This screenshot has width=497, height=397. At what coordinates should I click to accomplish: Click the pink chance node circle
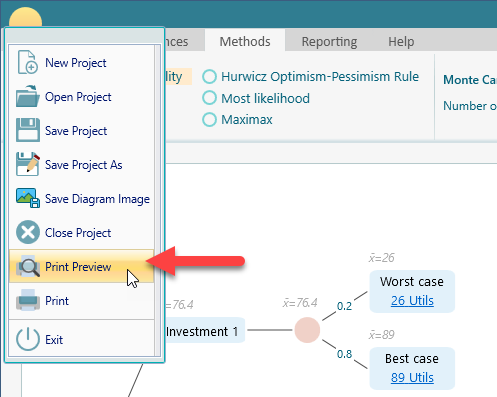[307, 330]
